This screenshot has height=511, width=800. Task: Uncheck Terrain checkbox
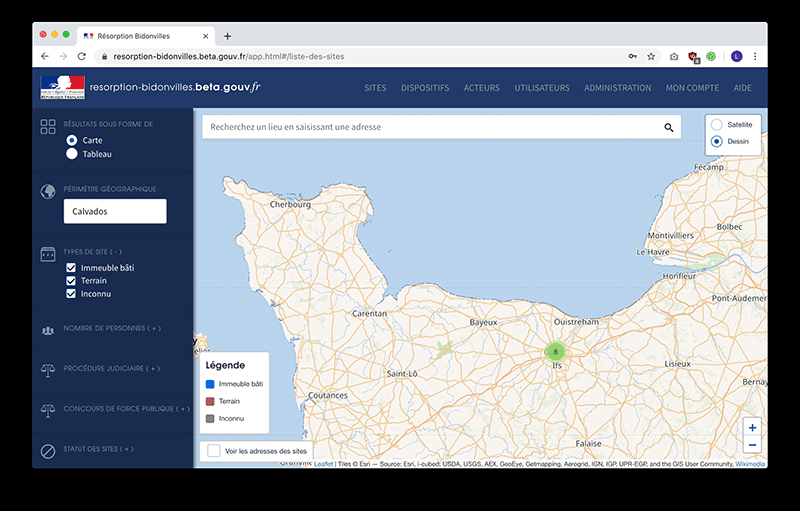(71, 280)
